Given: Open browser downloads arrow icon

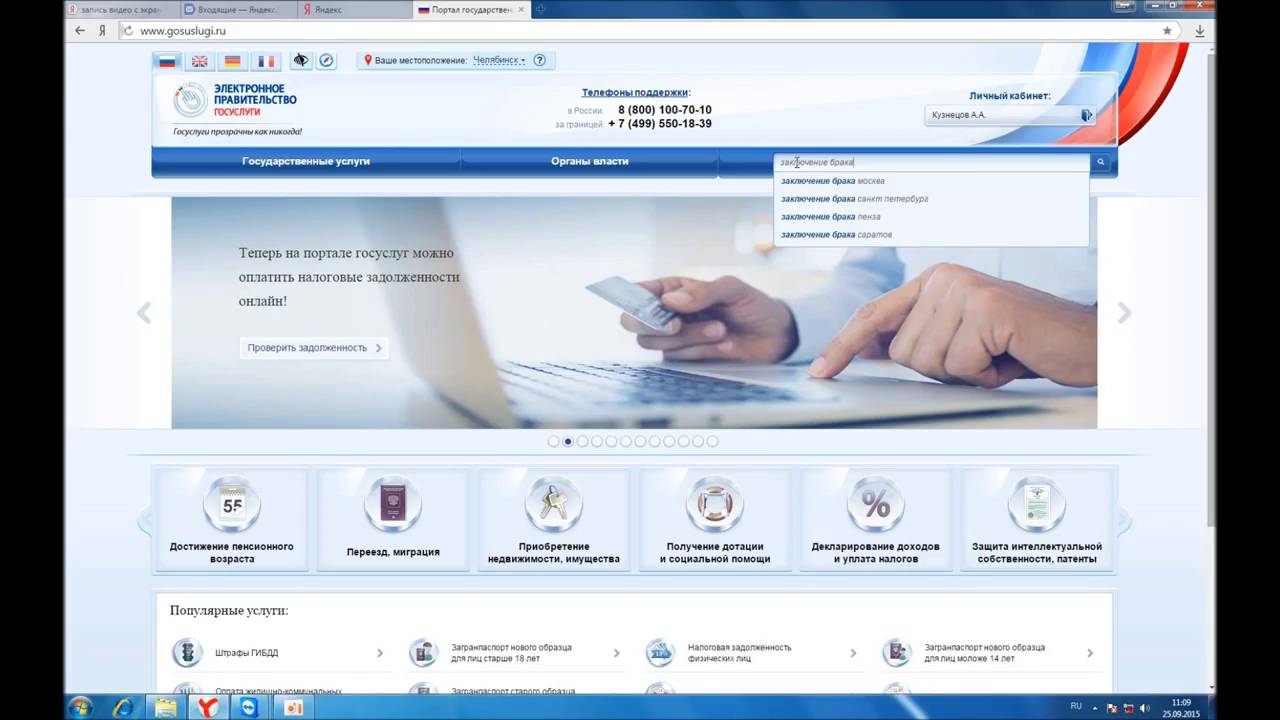Looking at the screenshot, I should click(x=1199, y=31).
